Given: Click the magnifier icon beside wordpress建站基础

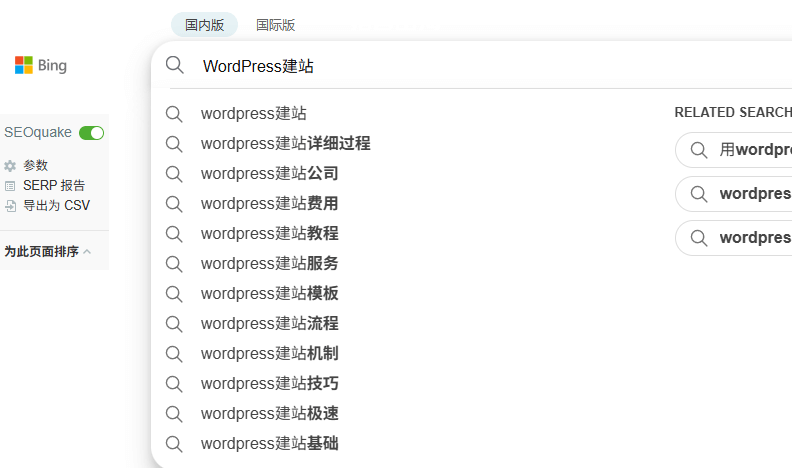Looking at the screenshot, I should click(x=174, y=444).
